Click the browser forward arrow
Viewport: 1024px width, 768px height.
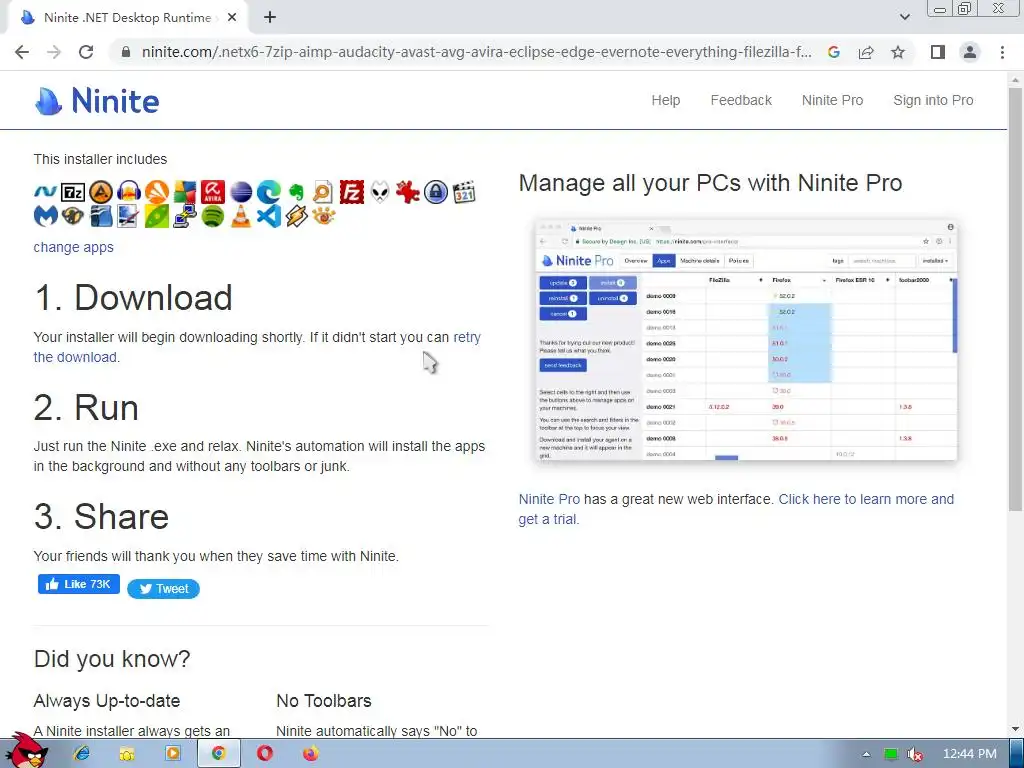tap(54, 52)
